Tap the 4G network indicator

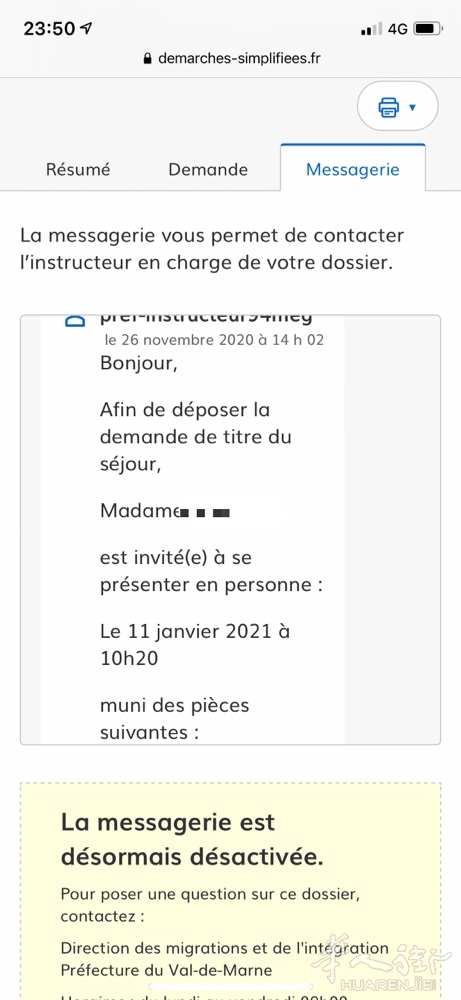tap(398, 29)
